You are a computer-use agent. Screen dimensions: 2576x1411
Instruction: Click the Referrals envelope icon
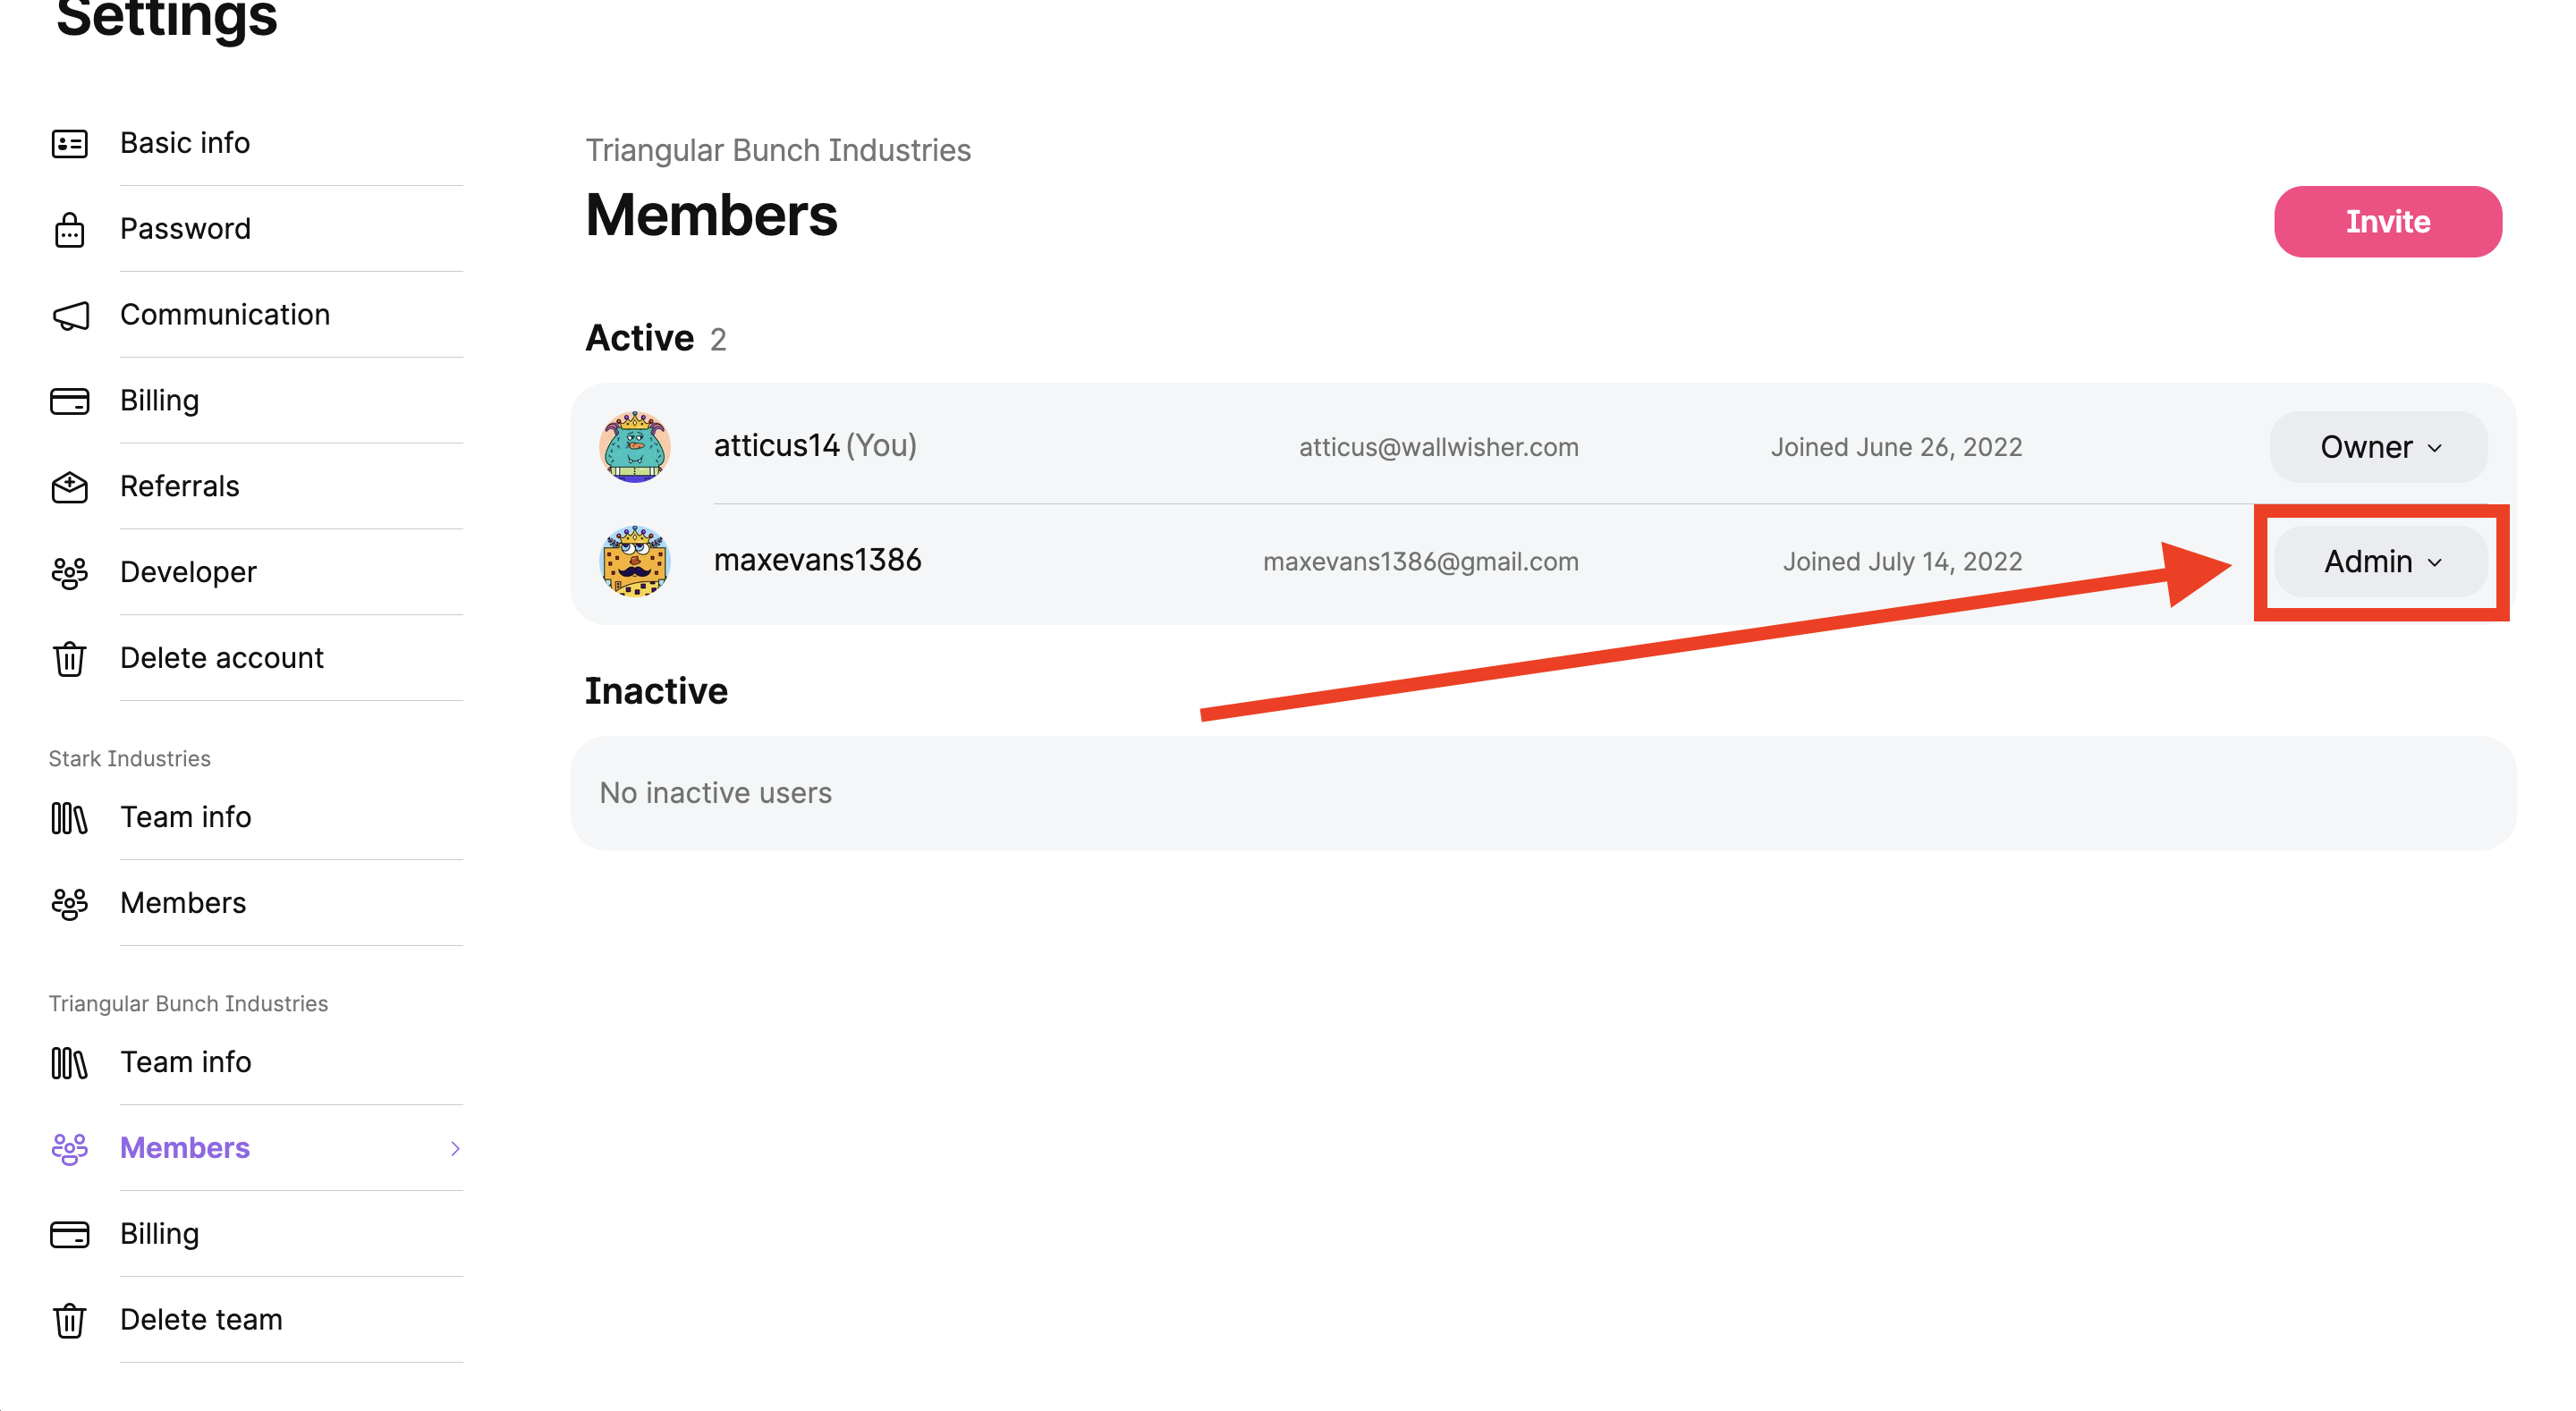[69, 487]
